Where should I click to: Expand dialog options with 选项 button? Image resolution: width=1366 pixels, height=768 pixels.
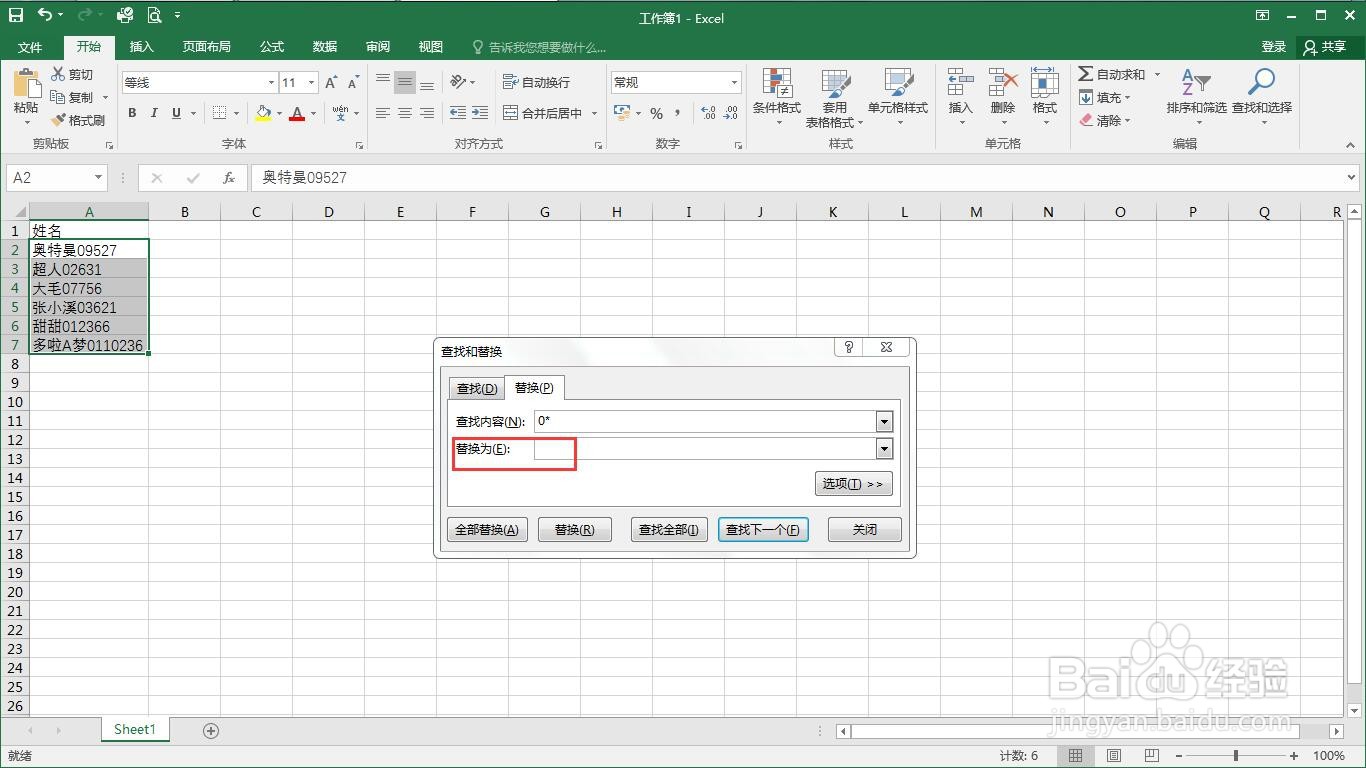click(x=853, y=483)
